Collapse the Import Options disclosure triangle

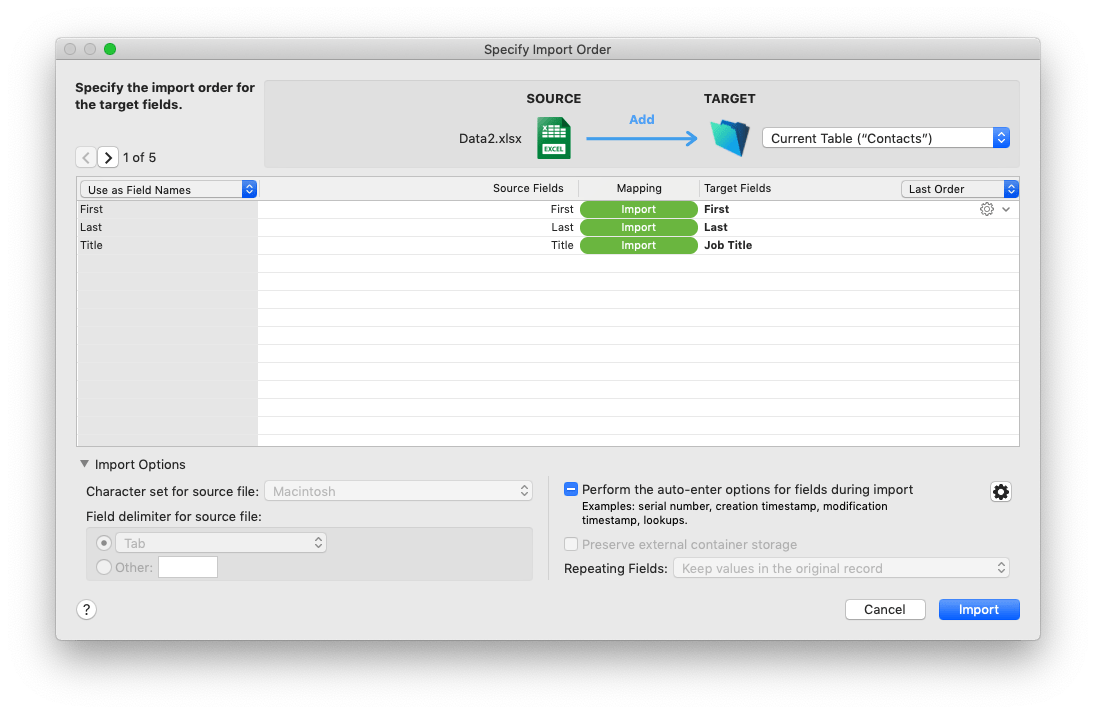pyautogui.click(x=85, y=464)
